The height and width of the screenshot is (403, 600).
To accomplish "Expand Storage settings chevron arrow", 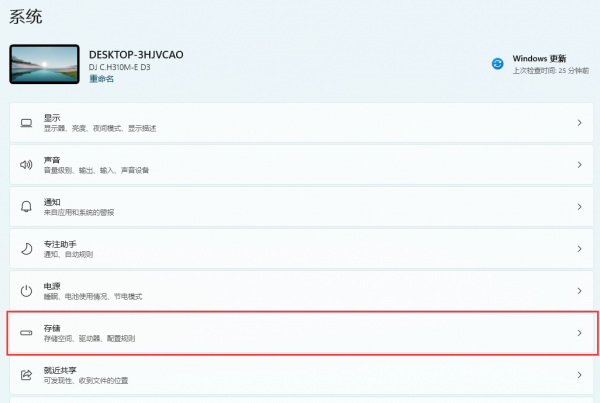I will tap(579, 333).
